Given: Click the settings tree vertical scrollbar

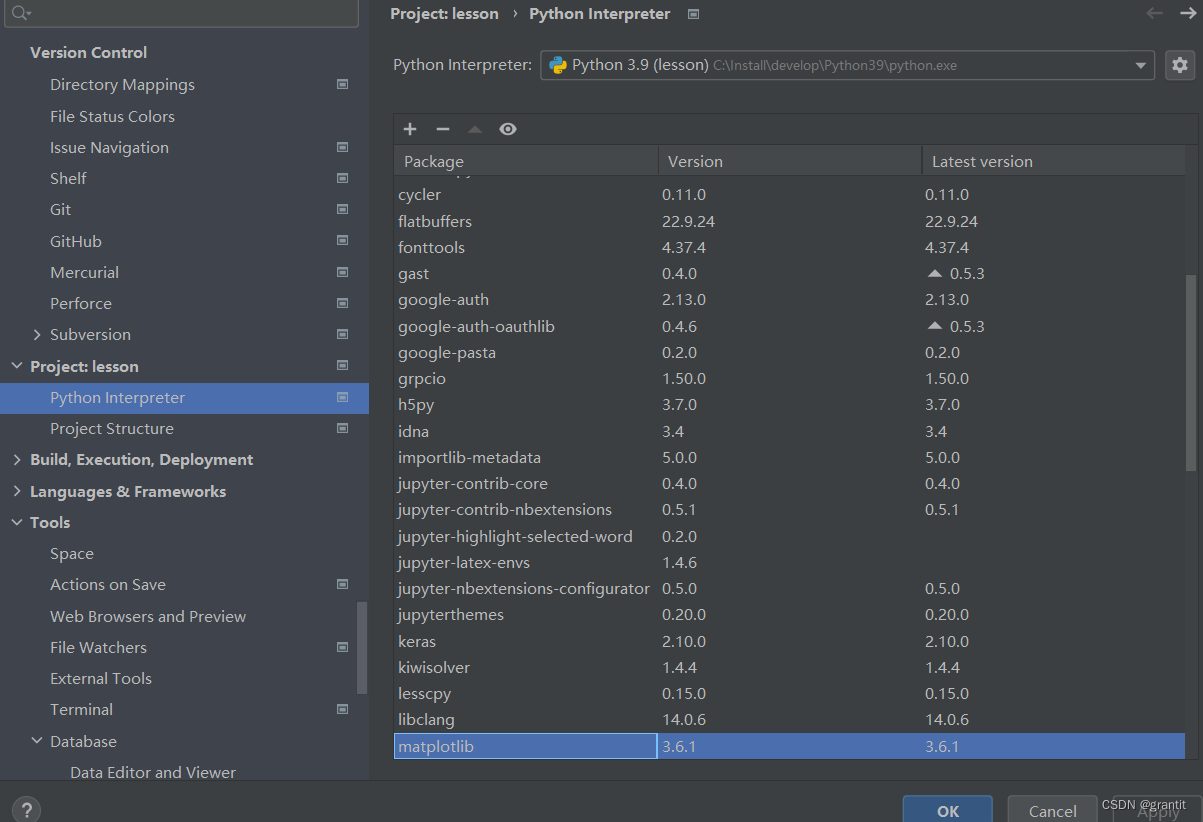Looking at the screenshot, I should [362, 648].
